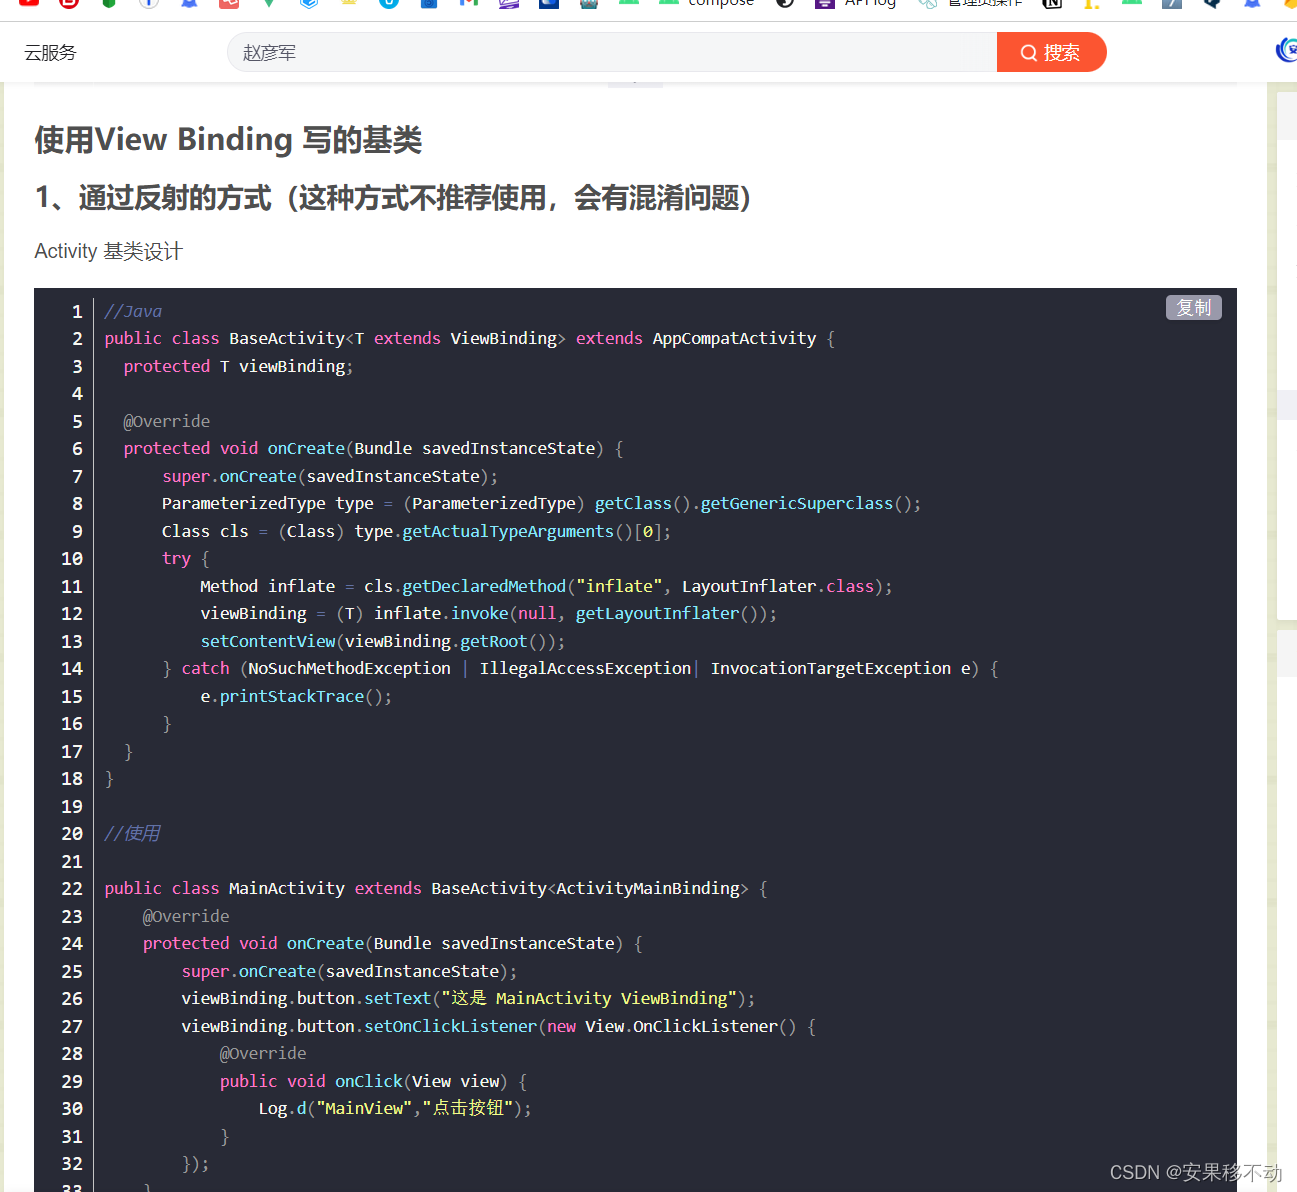Open the Facebook bookmark icon
This screenshot has height=1192, width=1297.
click(x=148, y=3)
